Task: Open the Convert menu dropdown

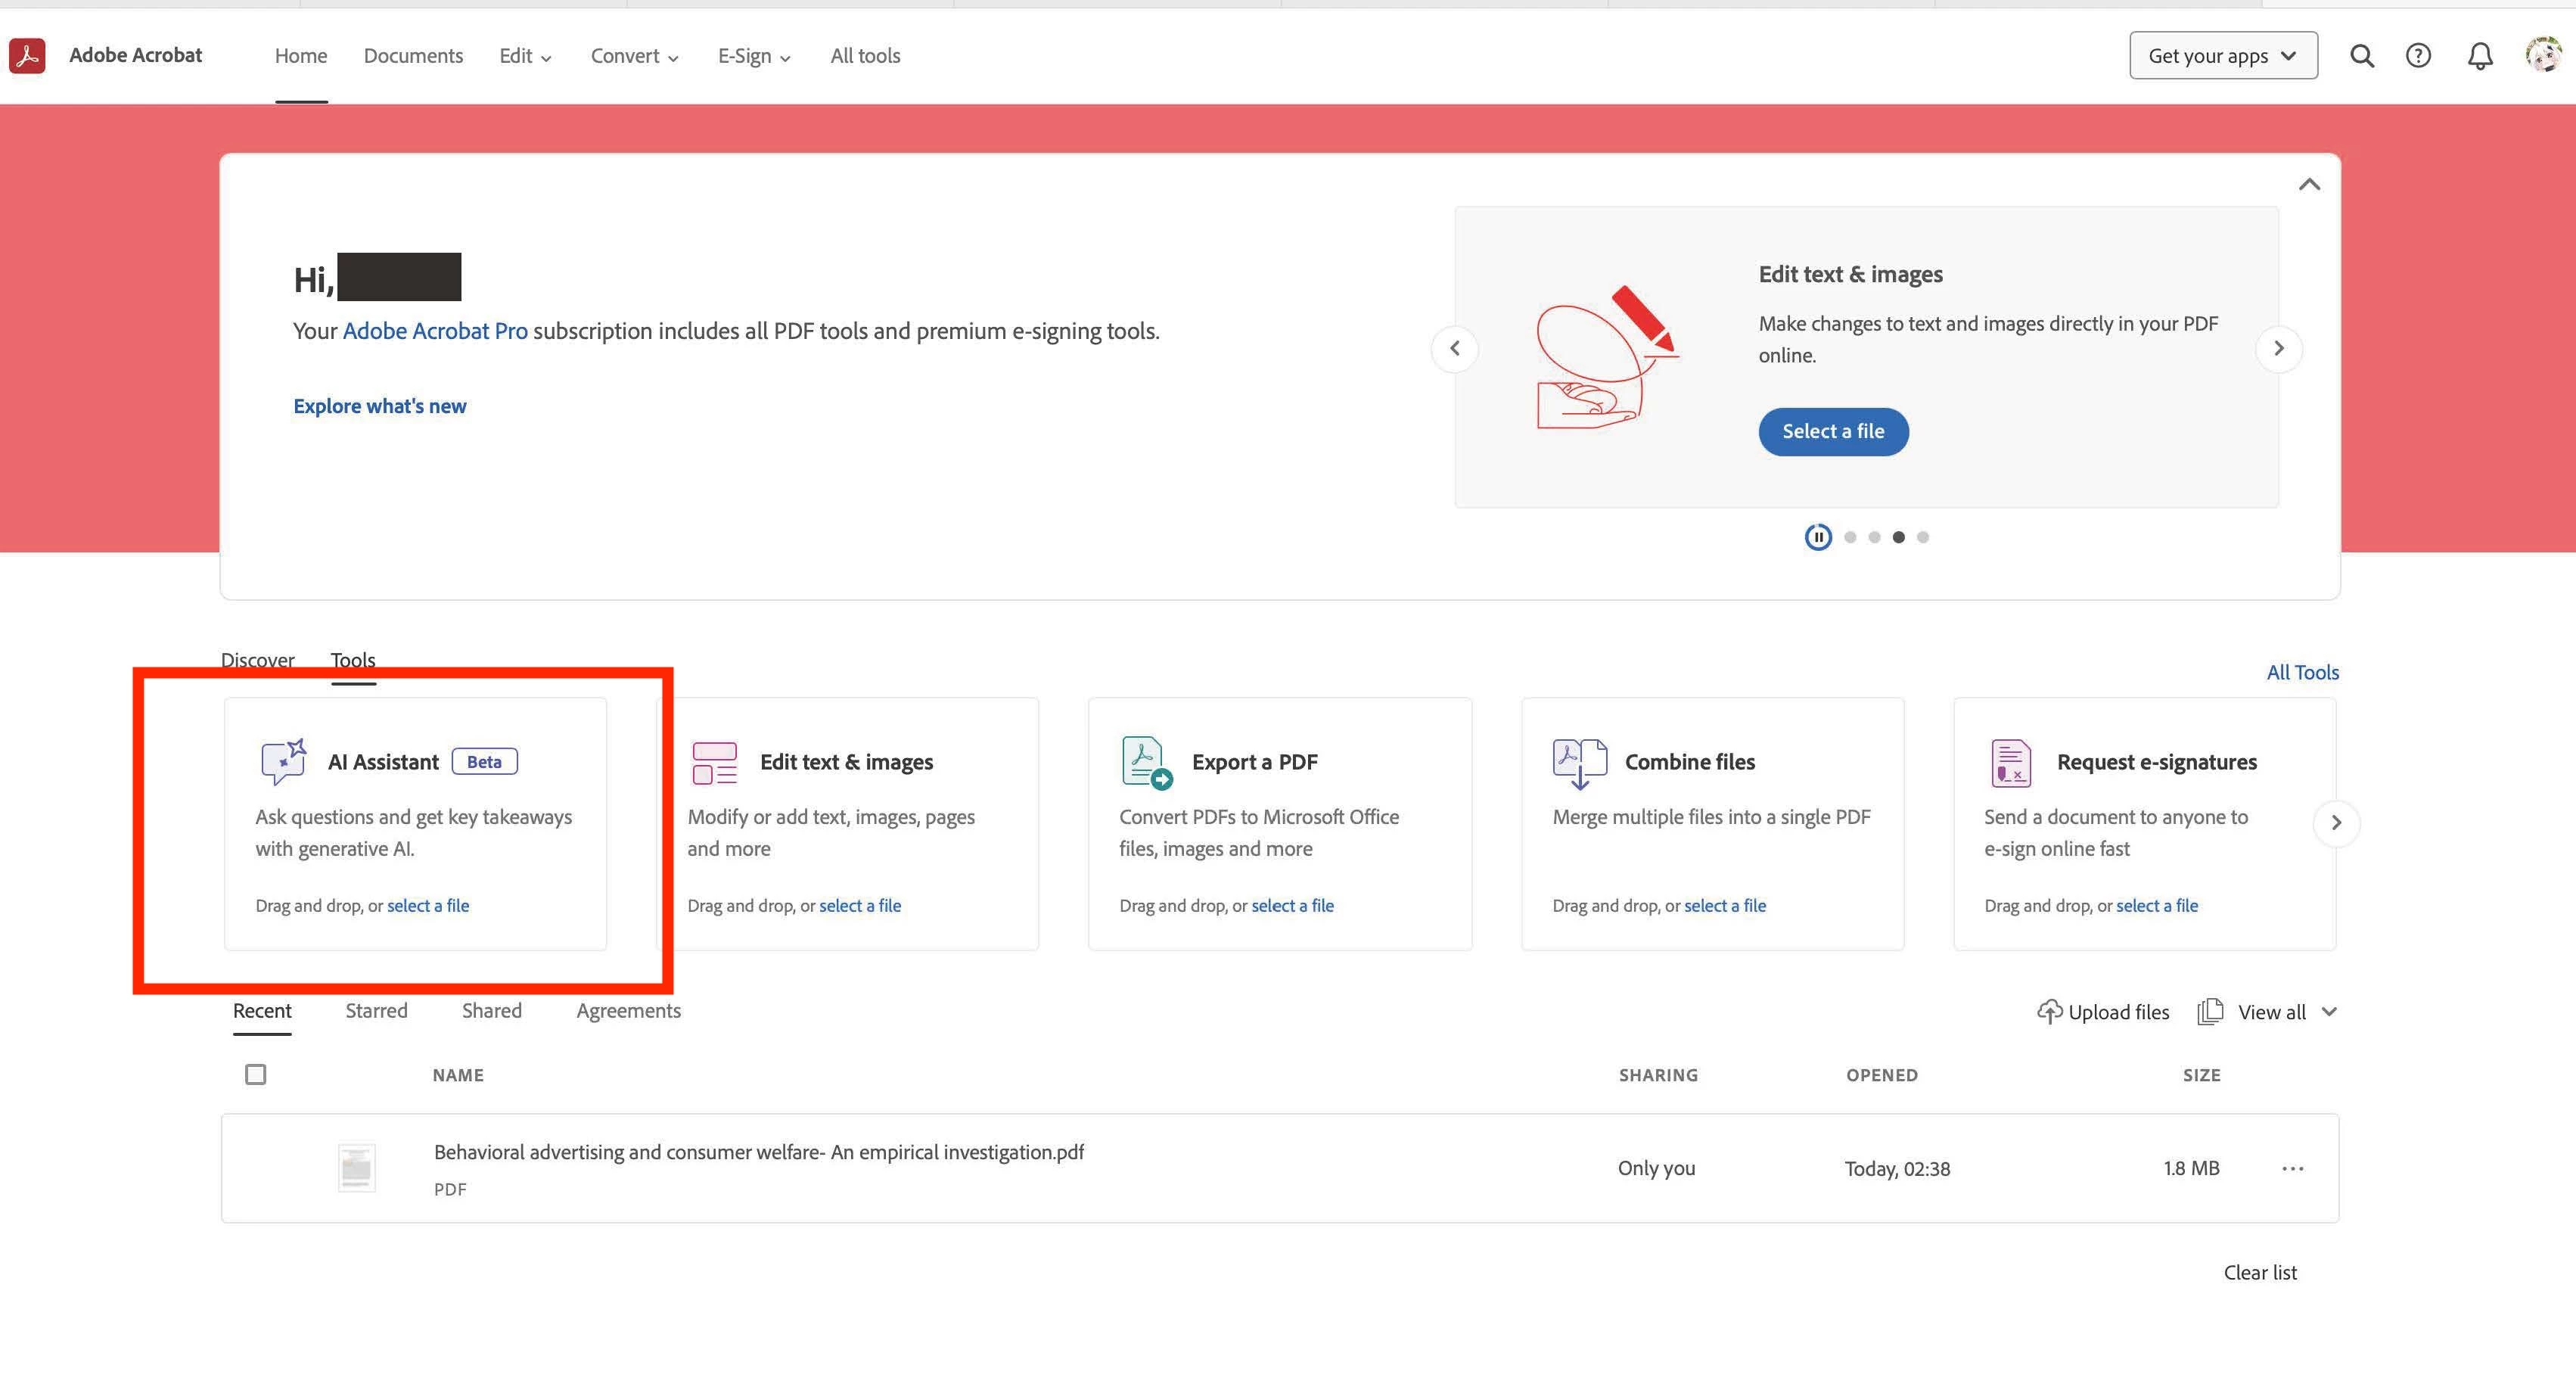Action: tap(634, 56)
